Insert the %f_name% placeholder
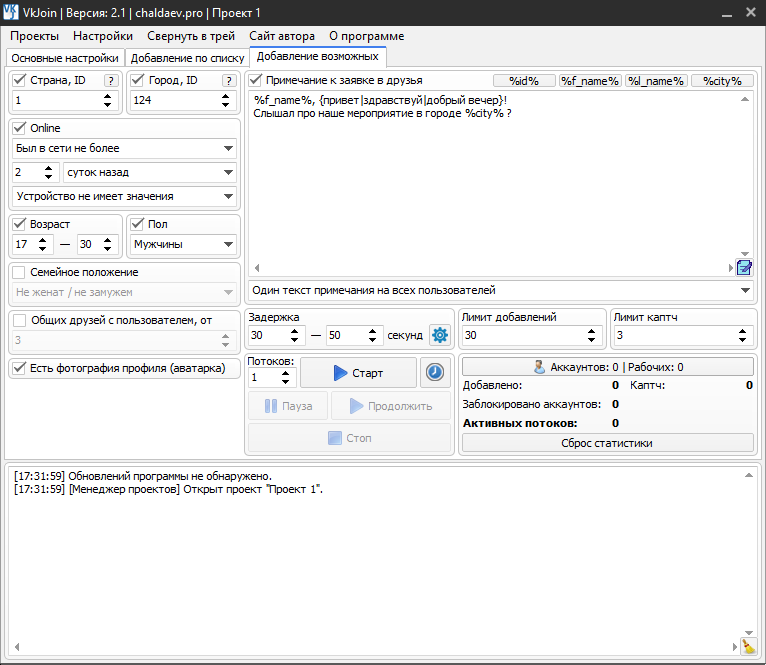766x665 pixels. pyautogui.click(x=590, y=81)
